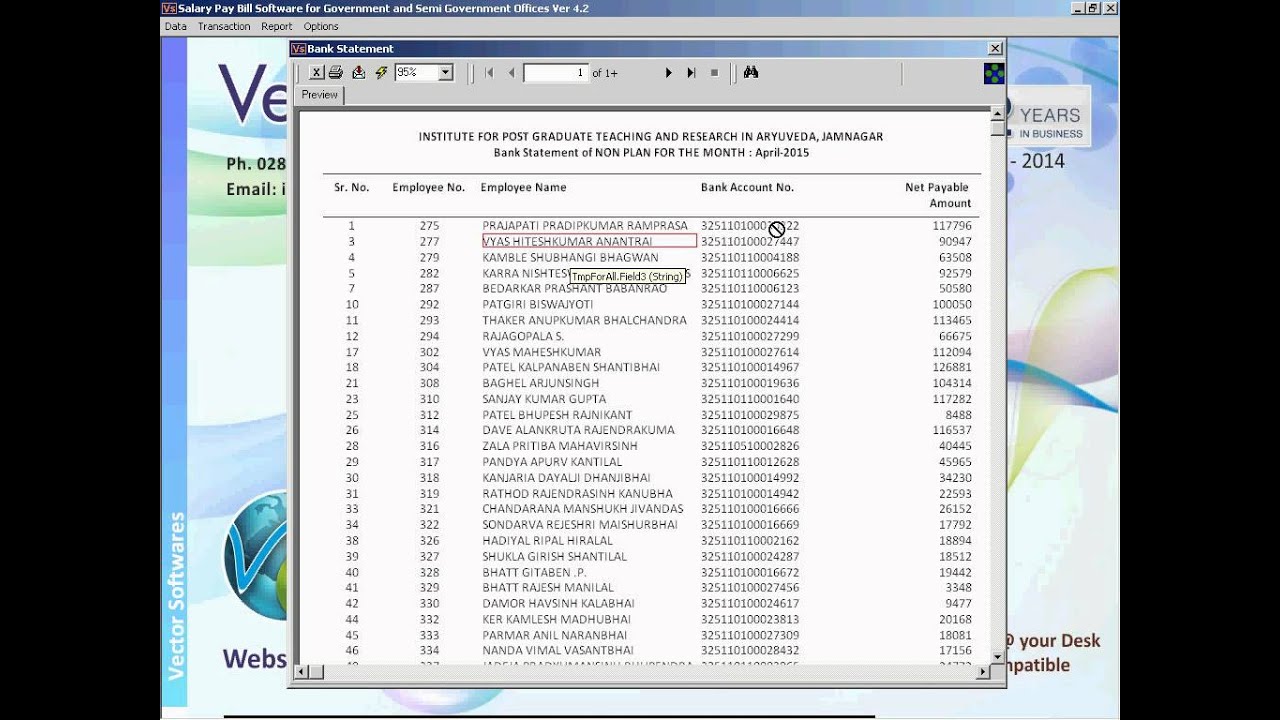Click VYAS MAHESHKUMAR employee name

541,352
